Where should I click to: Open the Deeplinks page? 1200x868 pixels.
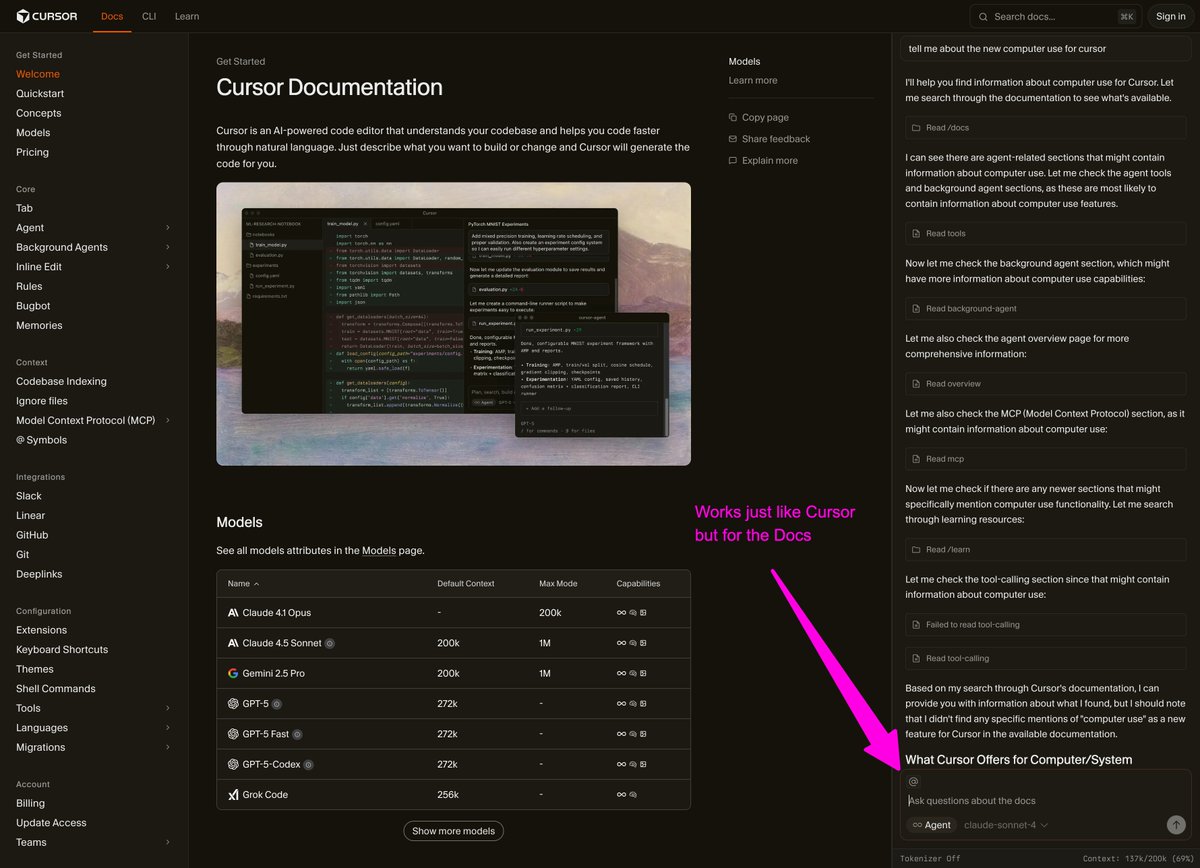[x=39, y=574]
